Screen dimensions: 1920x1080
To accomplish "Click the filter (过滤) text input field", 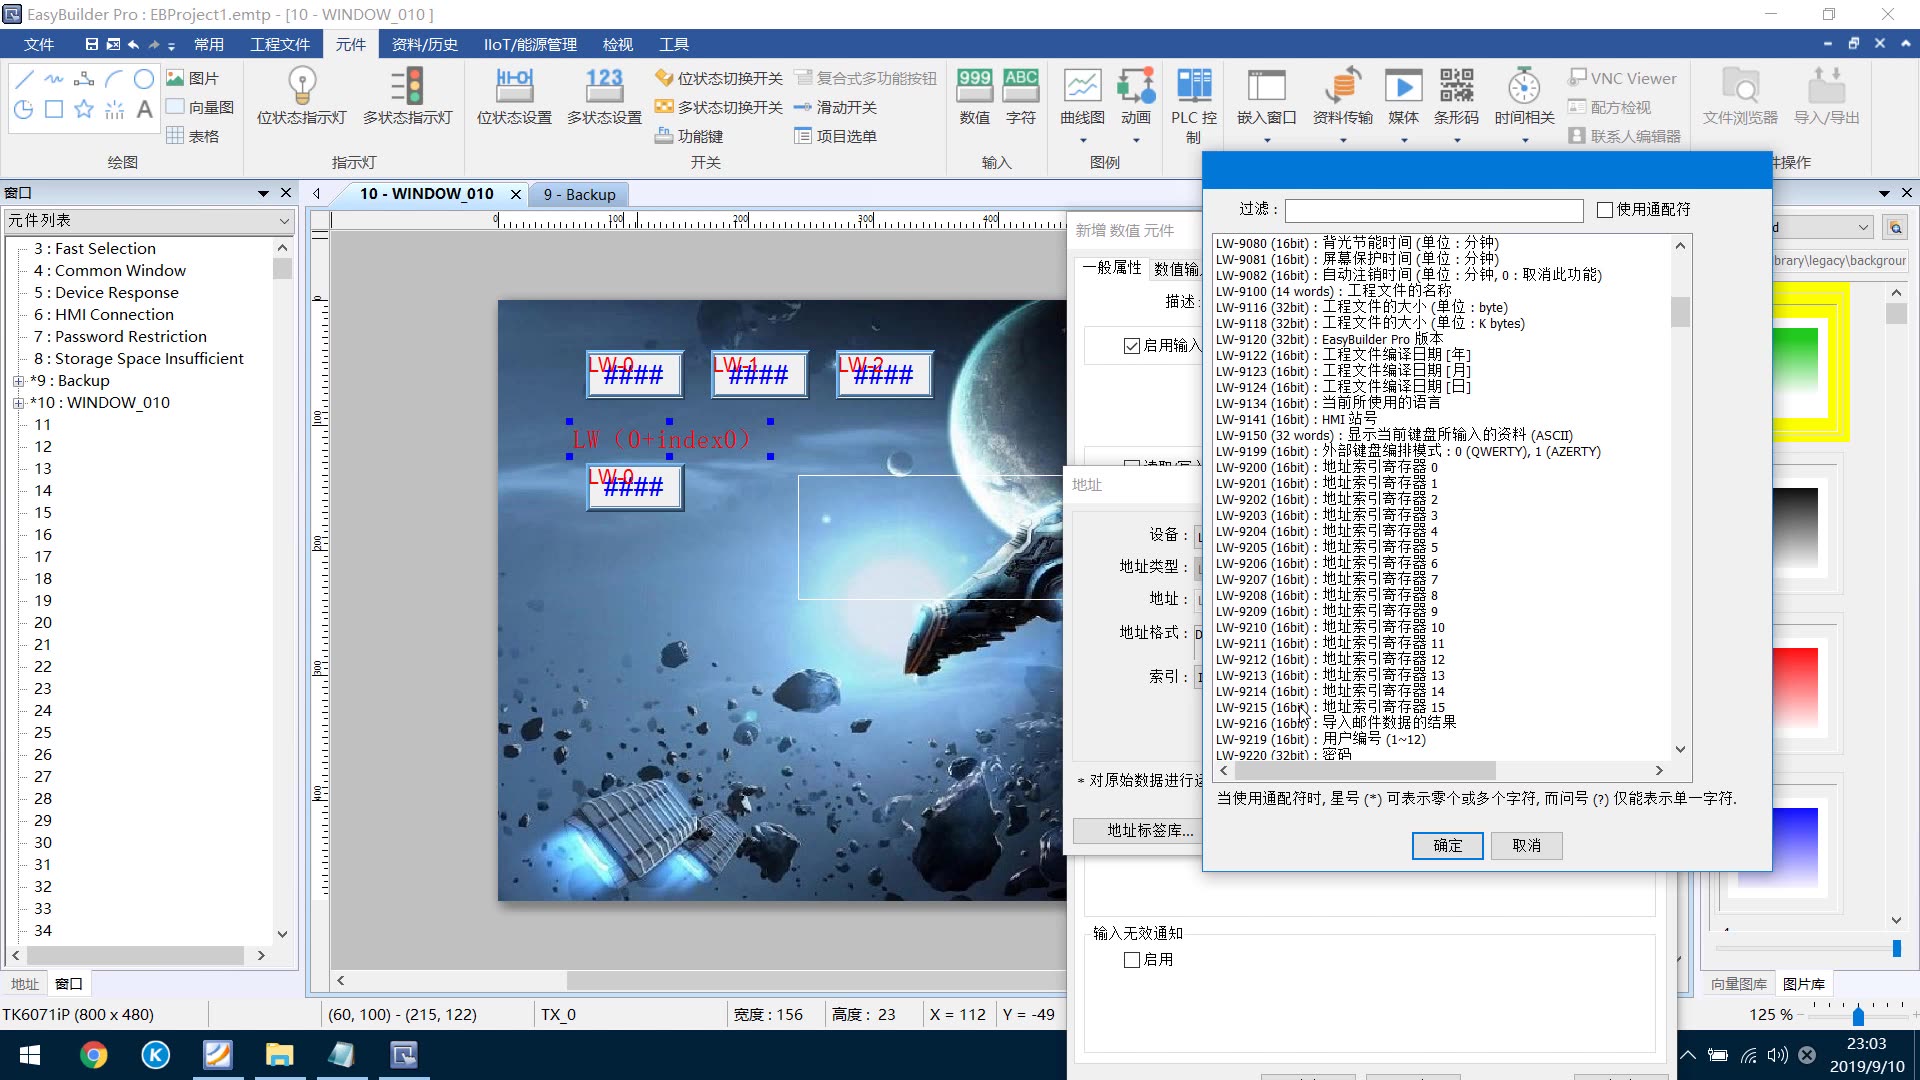I will pos(1433,210).
